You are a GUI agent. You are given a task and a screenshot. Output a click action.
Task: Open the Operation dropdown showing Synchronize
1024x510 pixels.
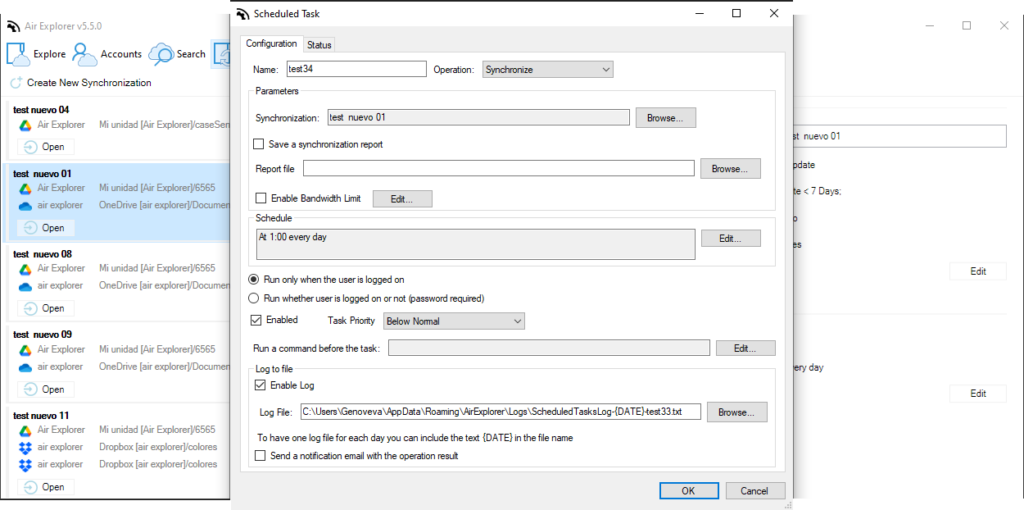[548, 69]
